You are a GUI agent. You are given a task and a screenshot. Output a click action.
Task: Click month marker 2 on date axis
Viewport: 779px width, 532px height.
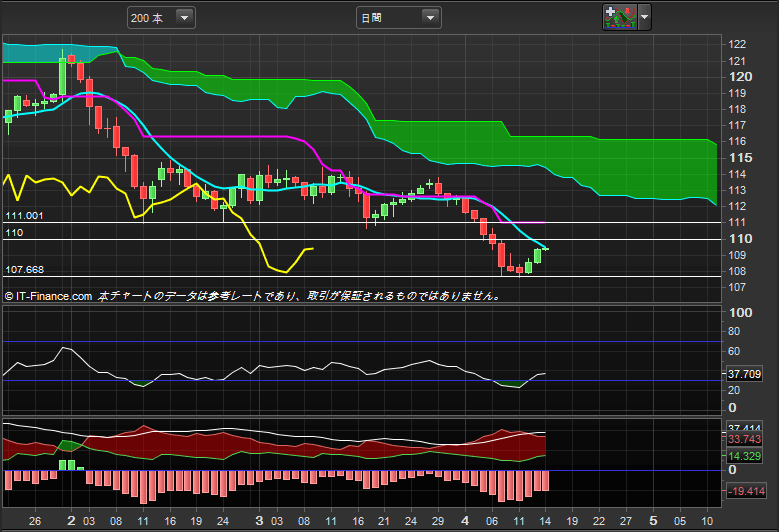[x=71, y=521]
